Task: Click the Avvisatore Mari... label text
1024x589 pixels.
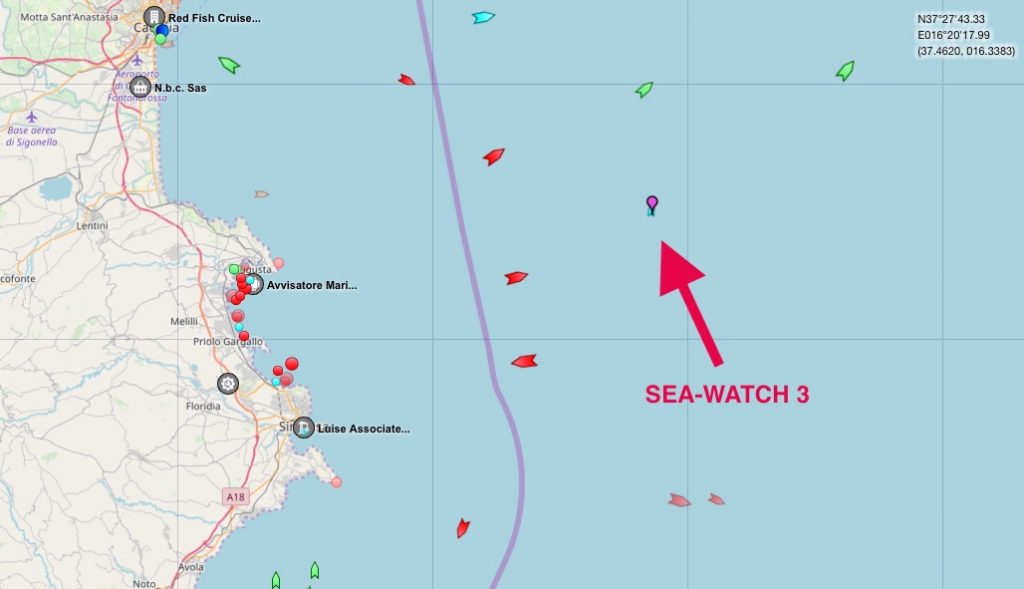Action: [312, 285]
